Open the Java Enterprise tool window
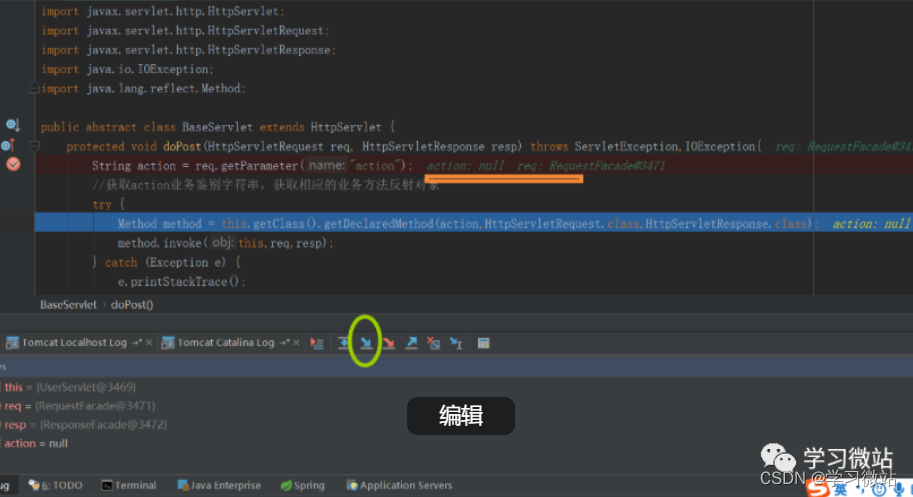This screenshot has height=497, width=913. coord(219,485)
